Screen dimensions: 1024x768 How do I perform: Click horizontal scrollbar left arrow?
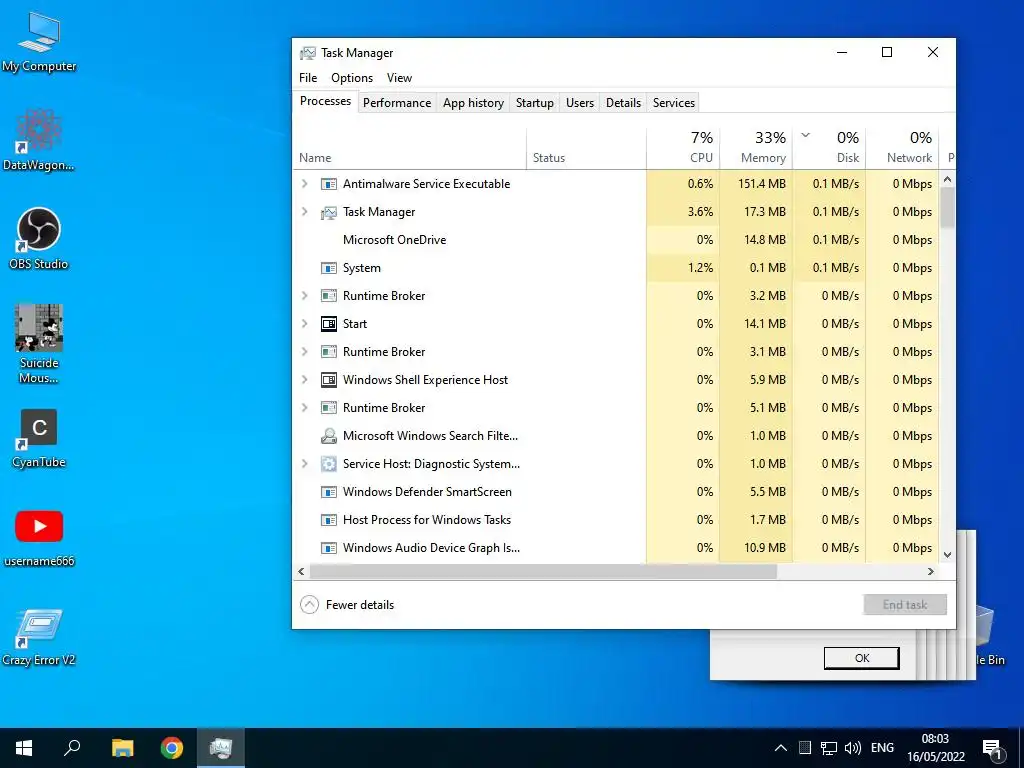(301, 571)
